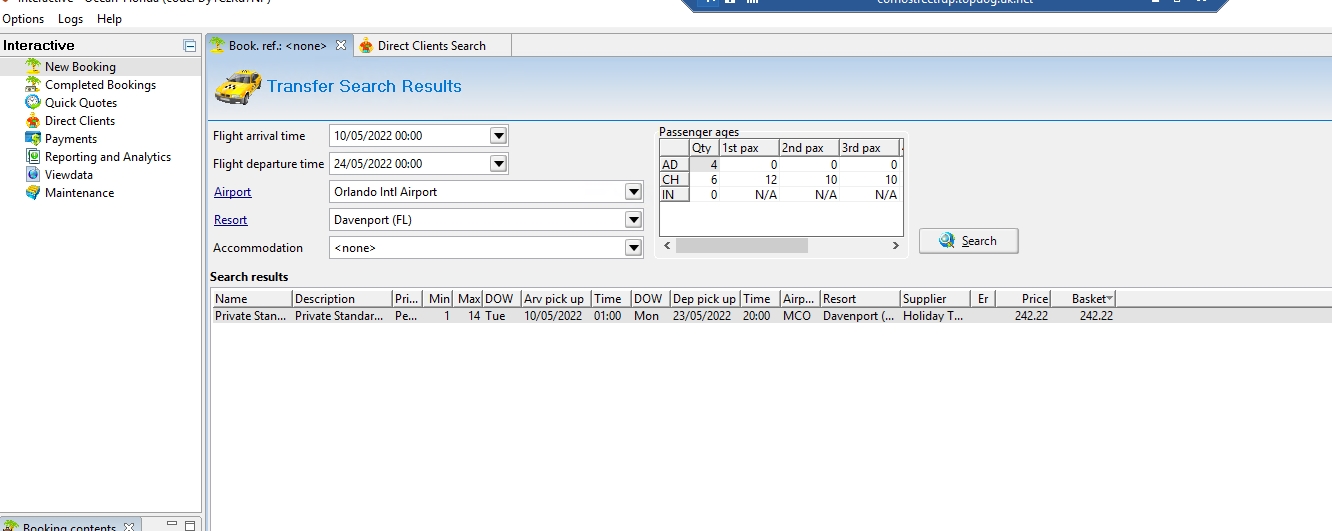The image size is (1332, 531).
Task: Open the Help menu
Action: click(x=109, y=19)
